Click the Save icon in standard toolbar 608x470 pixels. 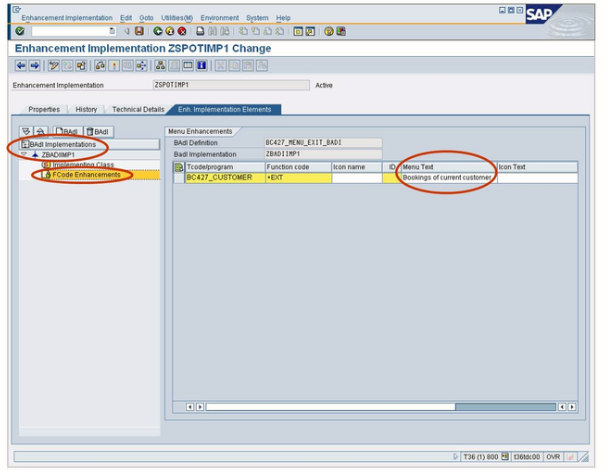[x=138, y=31]
